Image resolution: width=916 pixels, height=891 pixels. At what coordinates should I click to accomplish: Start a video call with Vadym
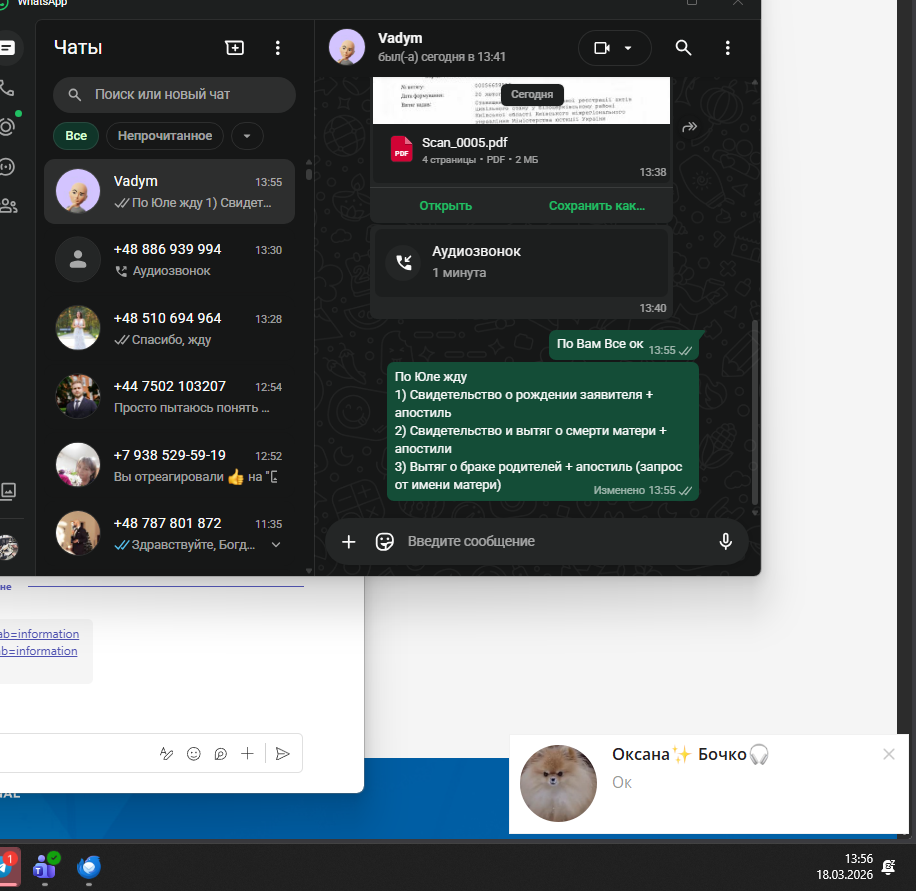point(601,48)
